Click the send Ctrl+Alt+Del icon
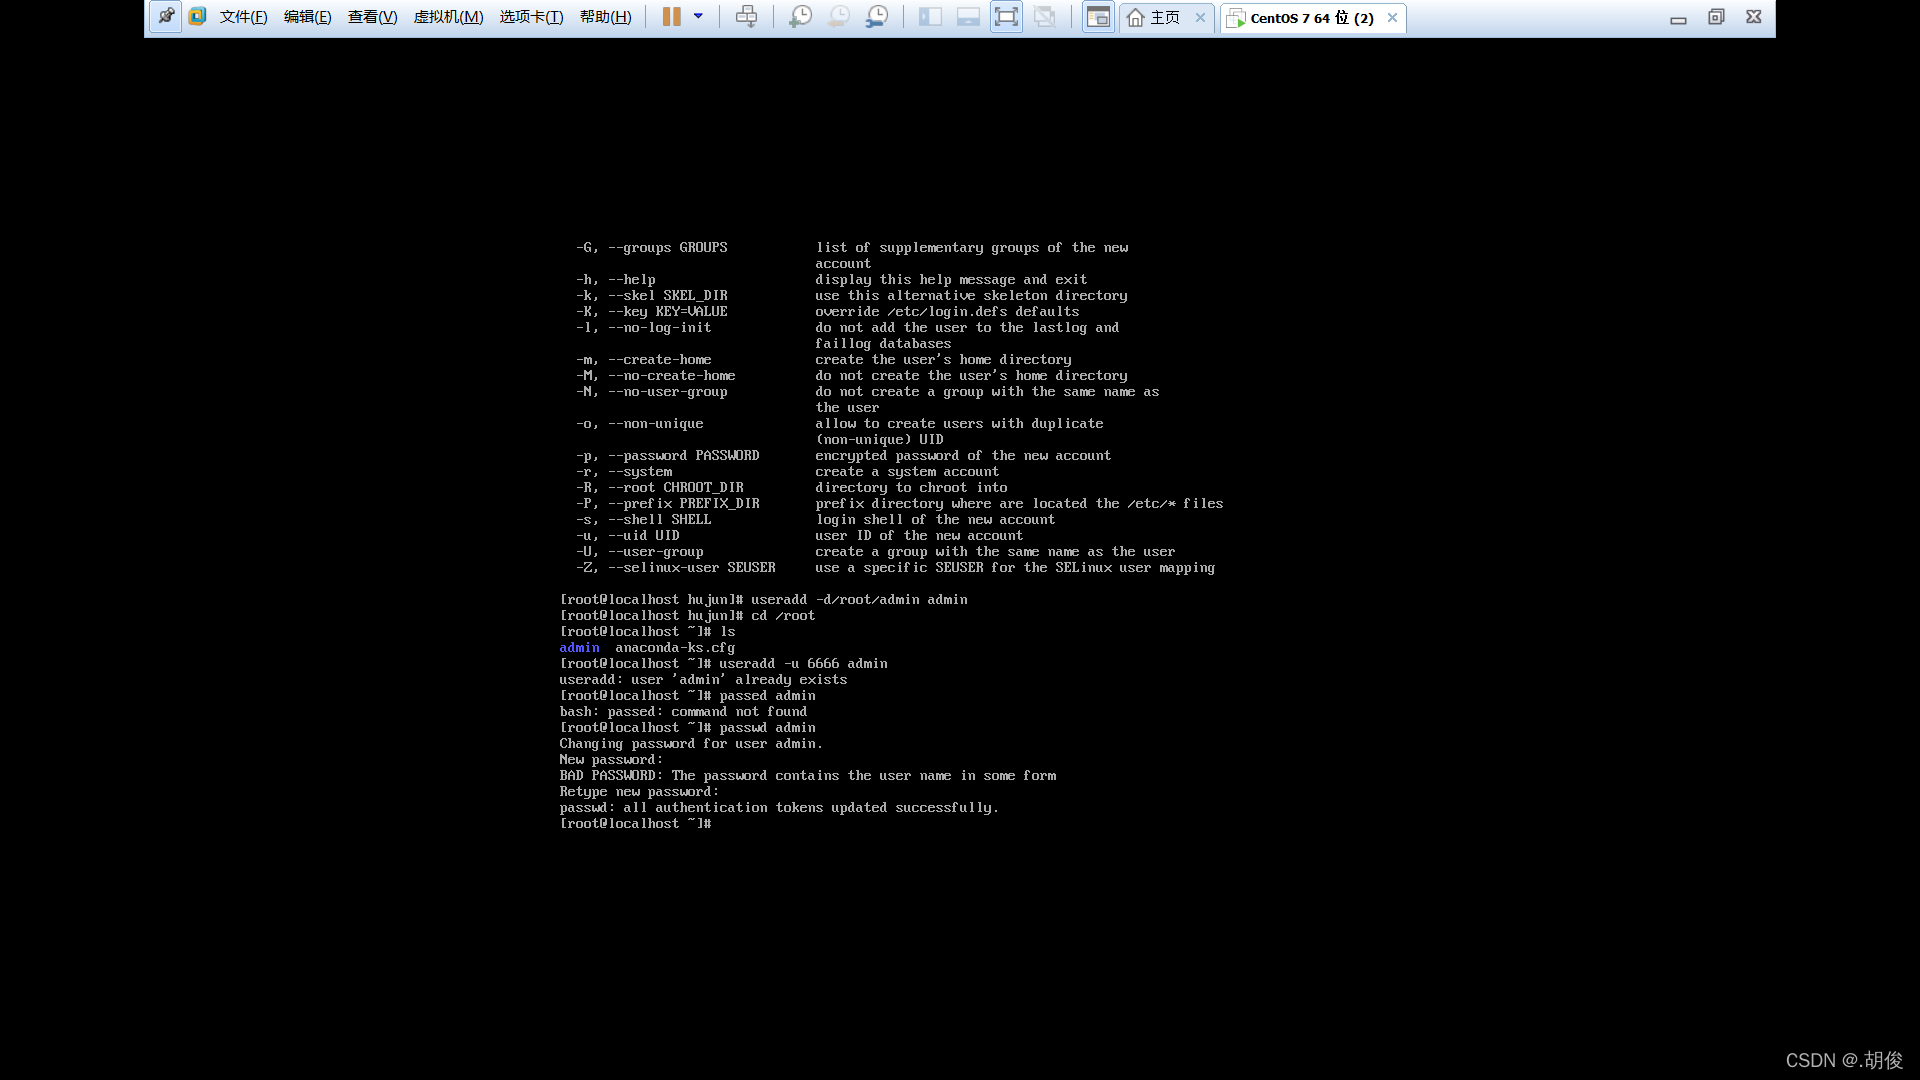Image resolution: width=1920 pixels, height=1080 pixels. point(746,16)
